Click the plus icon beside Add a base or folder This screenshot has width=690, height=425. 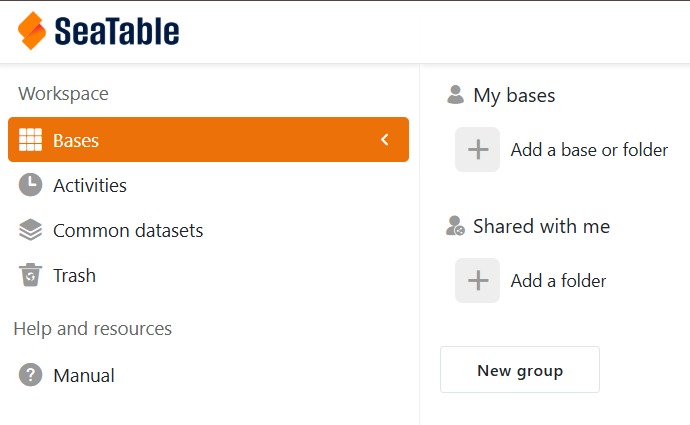(477, 150)
